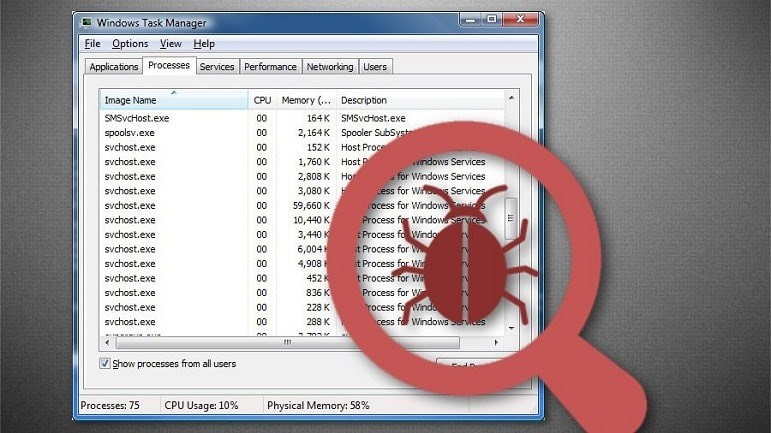
Task: Select svchost.exe row using 836 K
Action: point(302,292)
